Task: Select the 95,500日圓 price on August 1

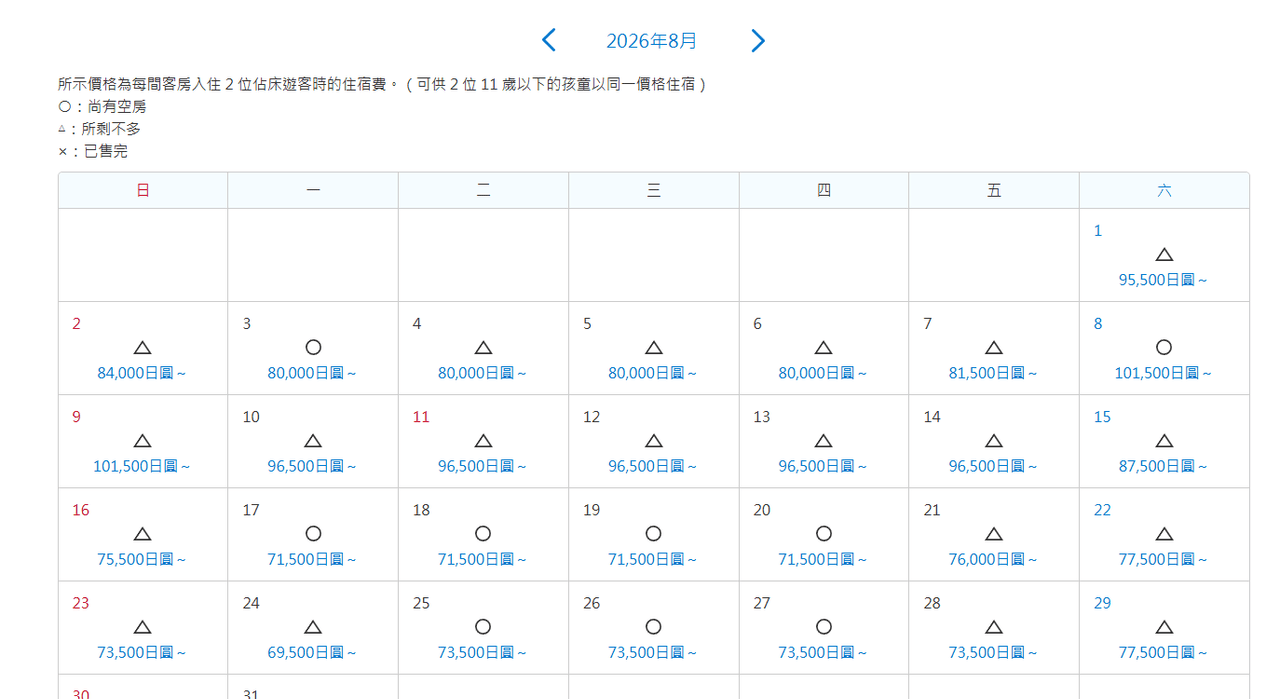Action: click(1163, 280)
